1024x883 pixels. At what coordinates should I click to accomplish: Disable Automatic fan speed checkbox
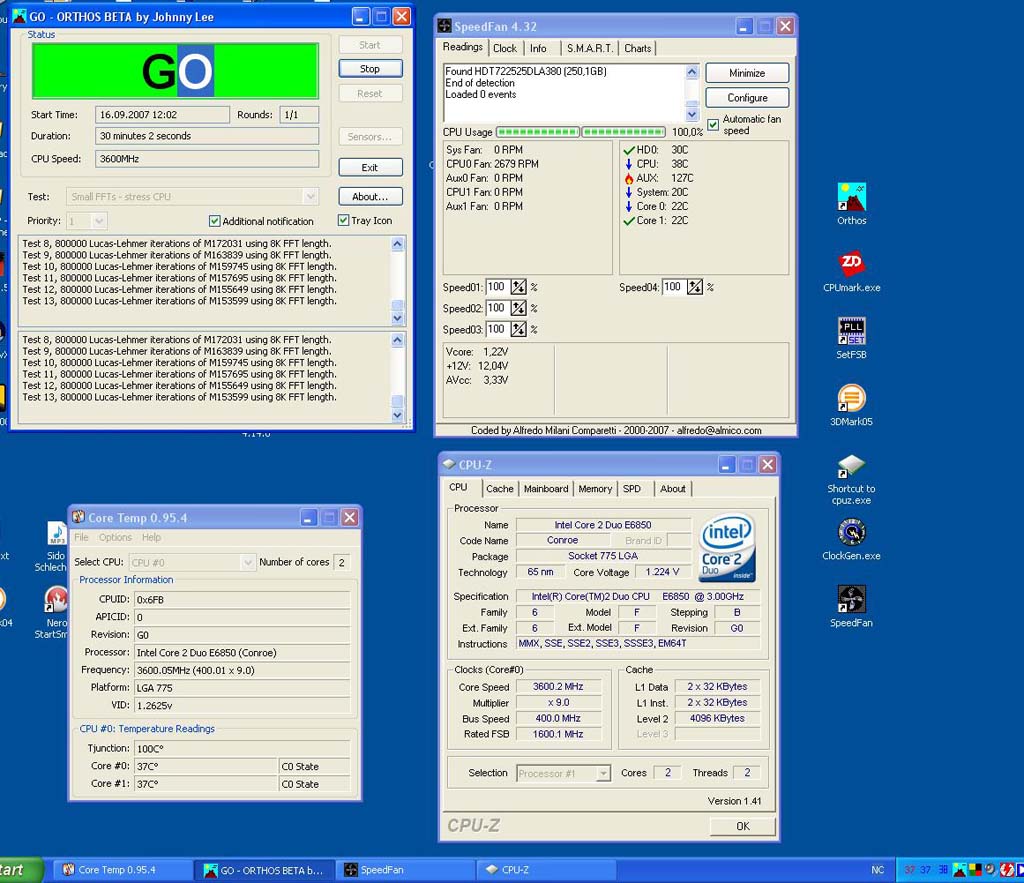(x=713, y=124)
